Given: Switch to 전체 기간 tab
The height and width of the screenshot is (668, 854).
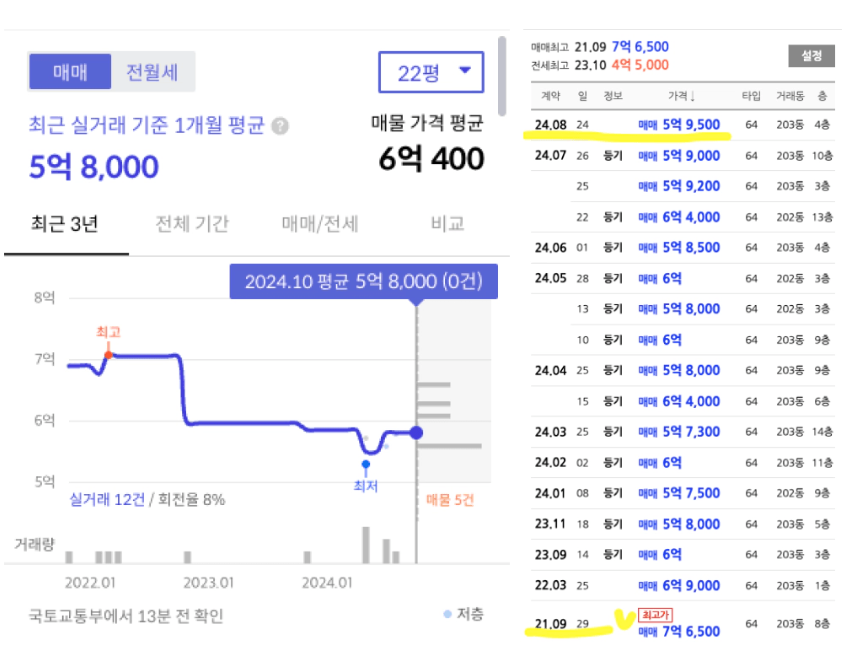Looking at the screenshot, I should pos(192,224).
